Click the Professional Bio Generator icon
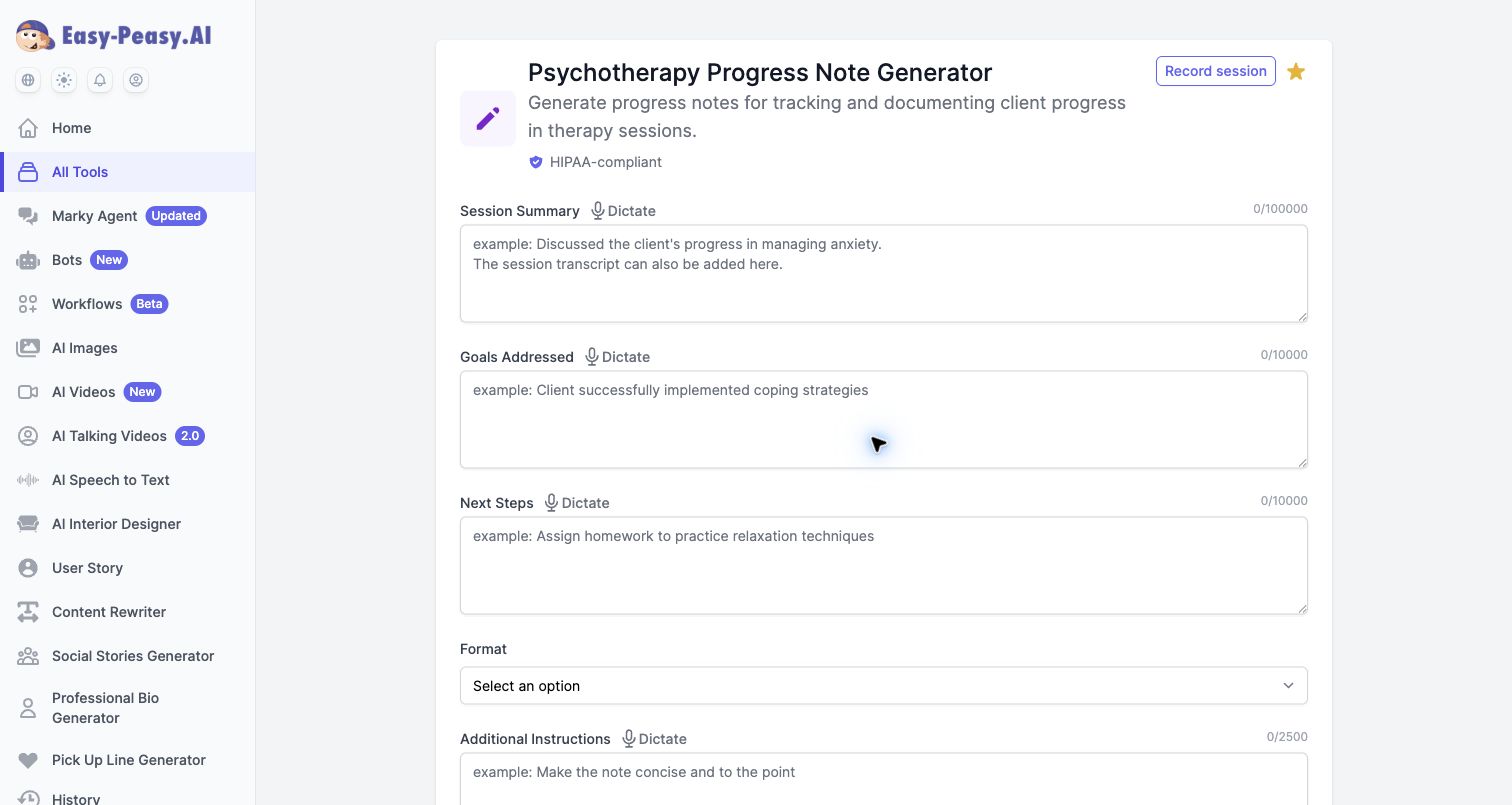The height and width of the screenshot is (805, 1512). (28, 708)
